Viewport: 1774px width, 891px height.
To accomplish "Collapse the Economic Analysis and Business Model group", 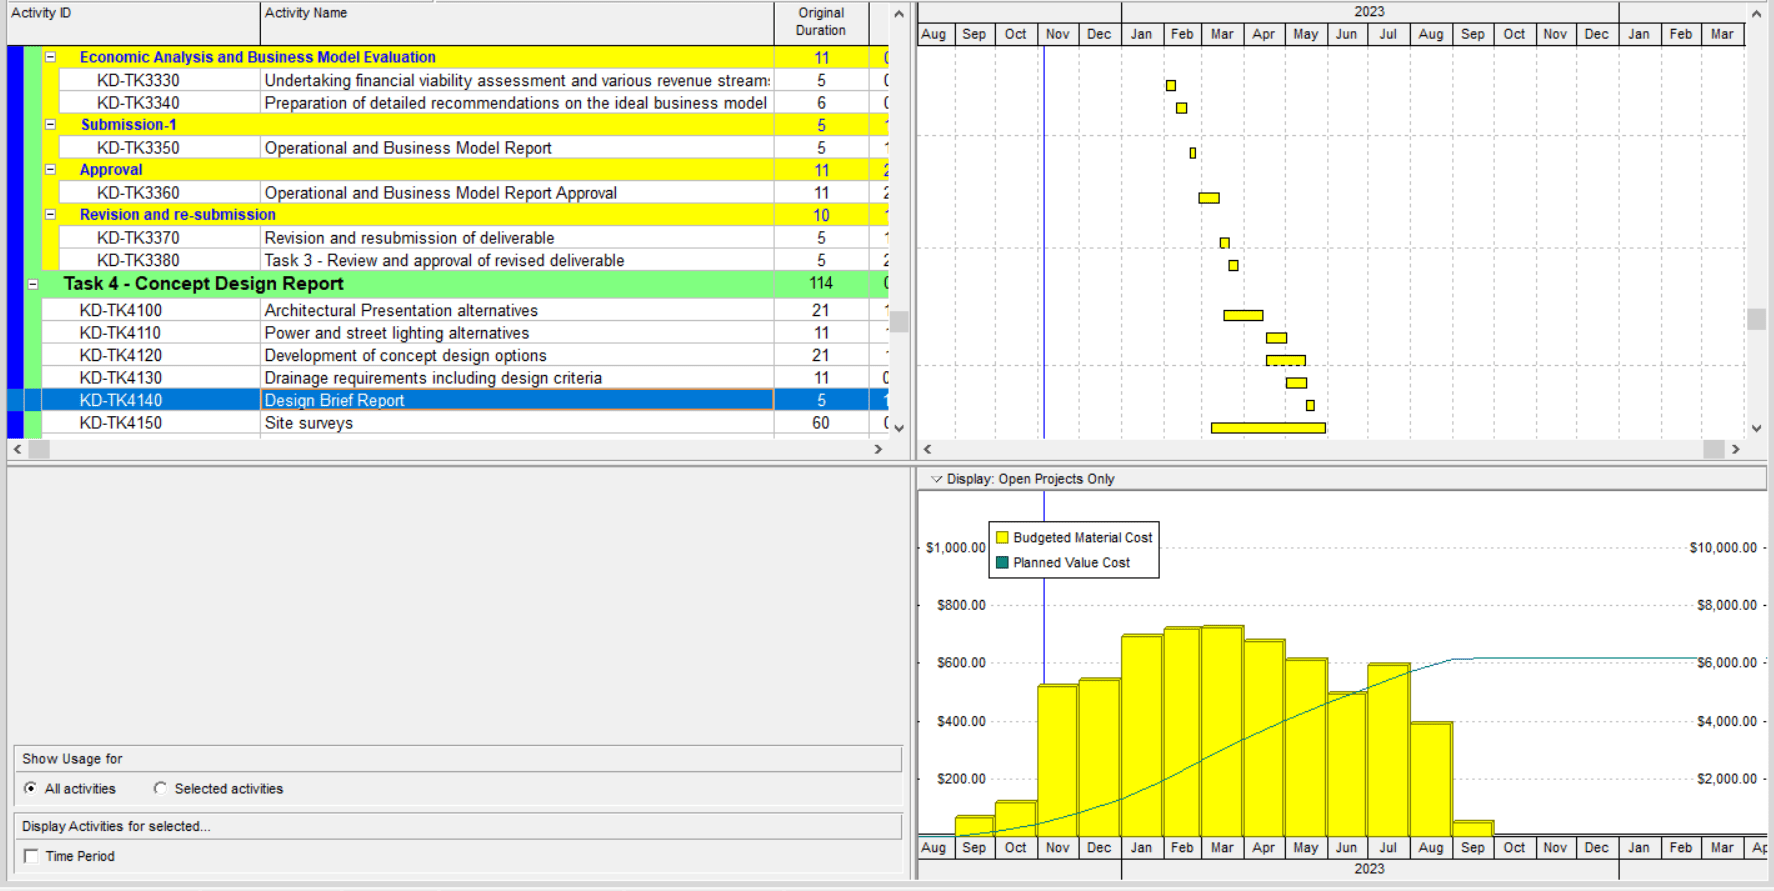I will [50, 58].
